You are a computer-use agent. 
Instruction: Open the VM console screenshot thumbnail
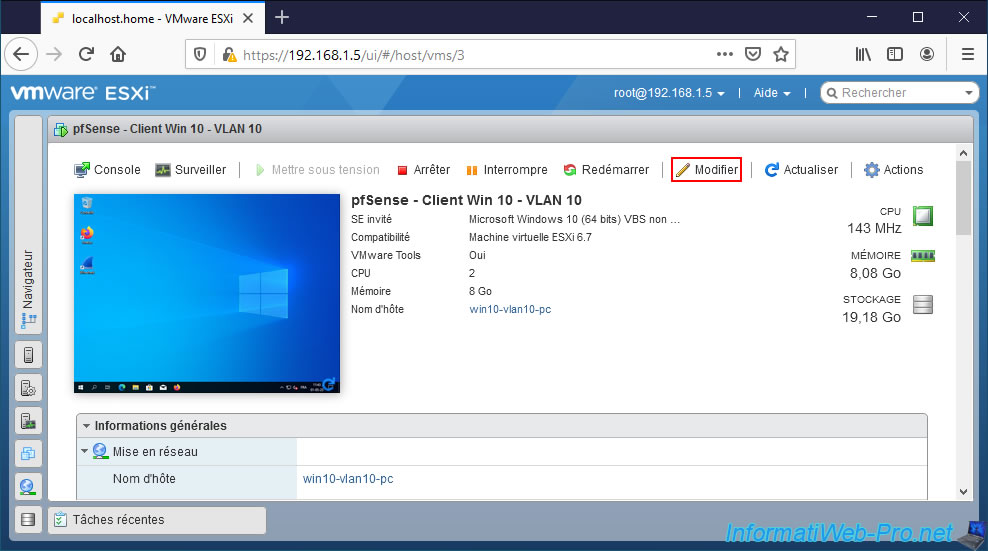coord(207,293)
